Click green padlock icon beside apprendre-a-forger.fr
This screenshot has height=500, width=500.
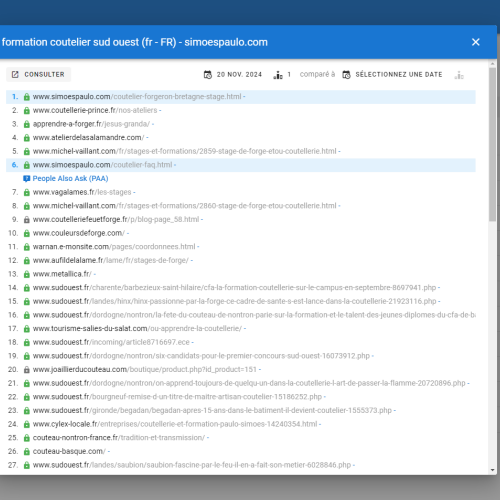pos(27,124)
